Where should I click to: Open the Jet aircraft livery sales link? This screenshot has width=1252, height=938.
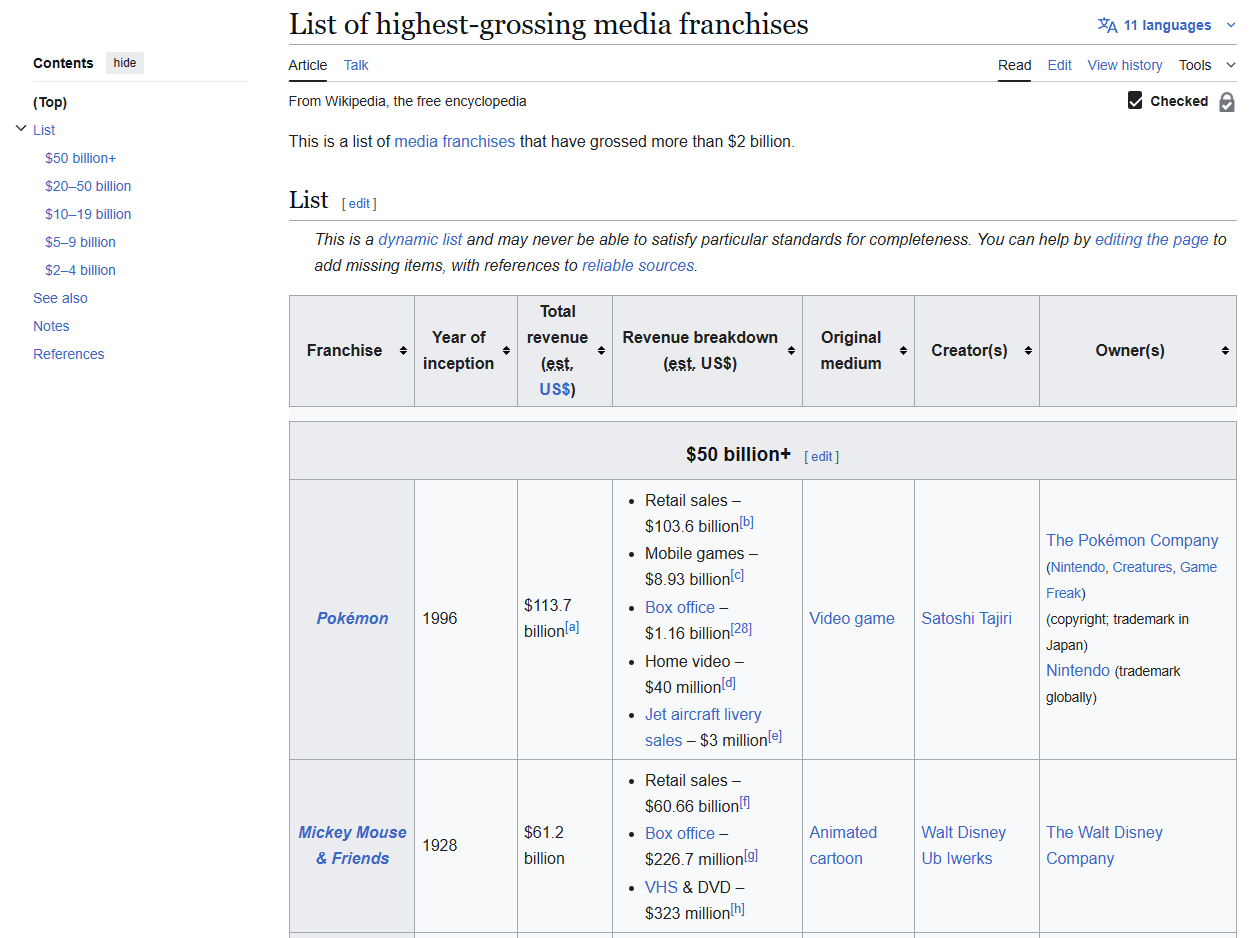703,727
